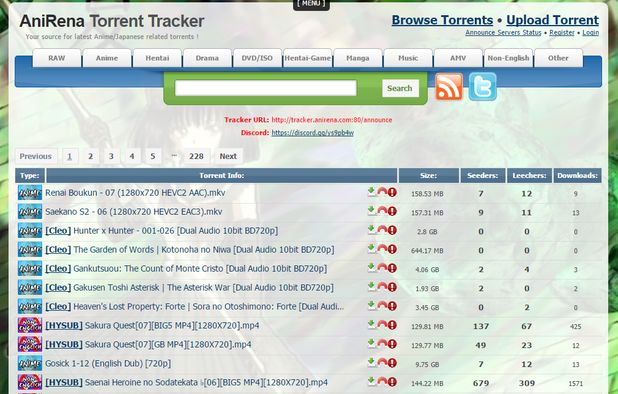Go to page 2 of torrents

[x=91, y=156]
